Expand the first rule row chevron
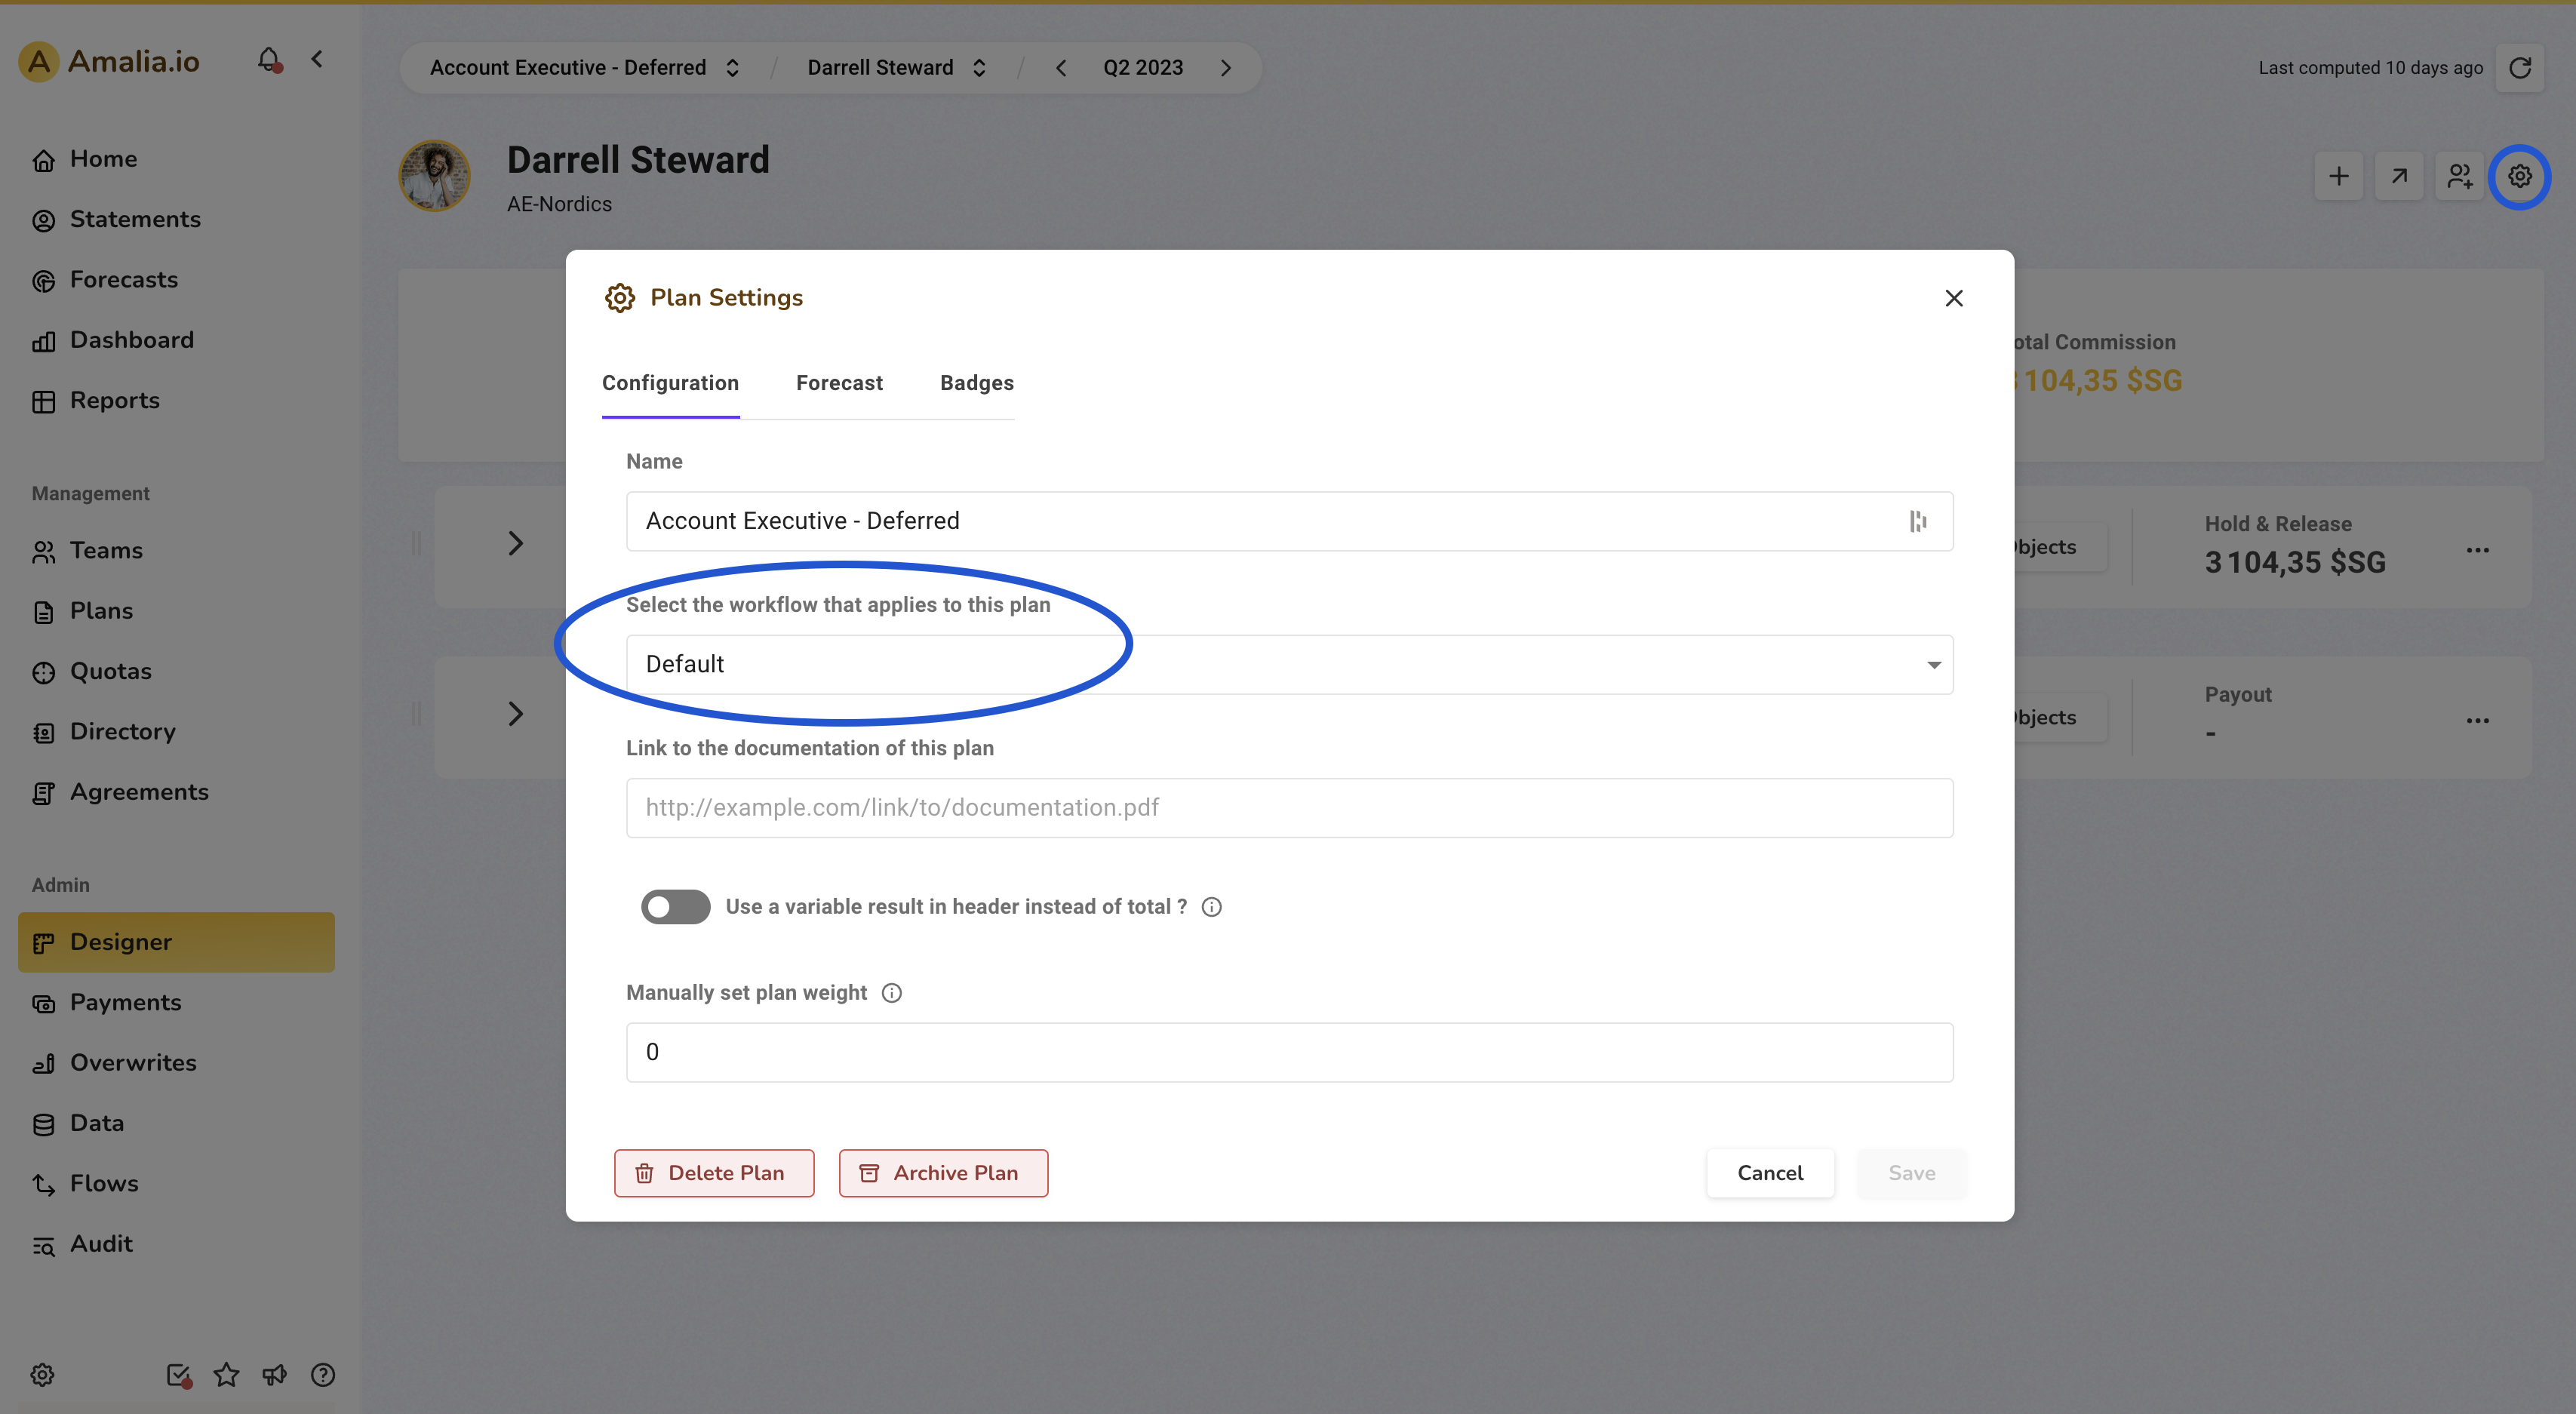Viewport: 2576px width, 1414px height. click(515, 544)
